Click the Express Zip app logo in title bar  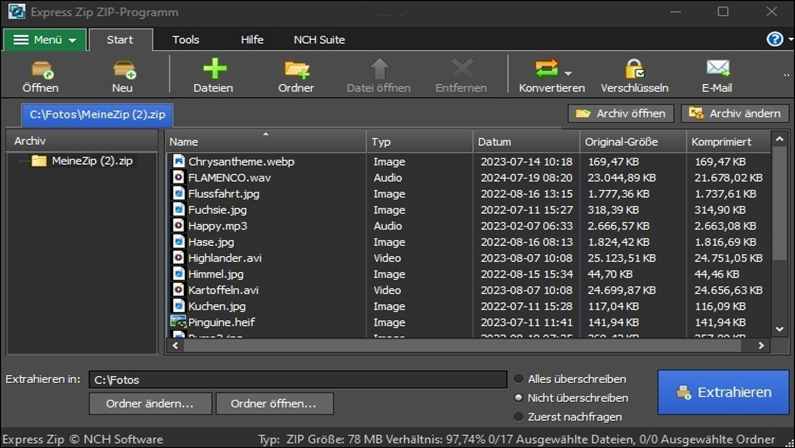point(16,11)
